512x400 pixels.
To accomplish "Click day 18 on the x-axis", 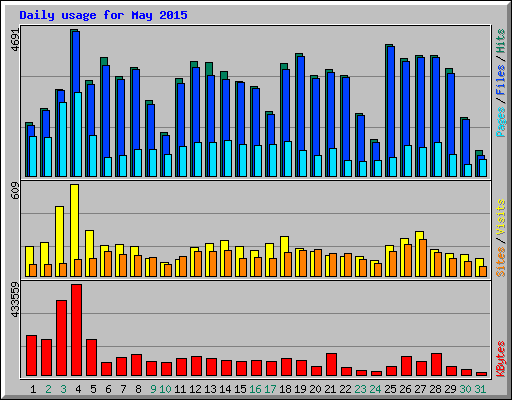I will (x=285, y=389).
